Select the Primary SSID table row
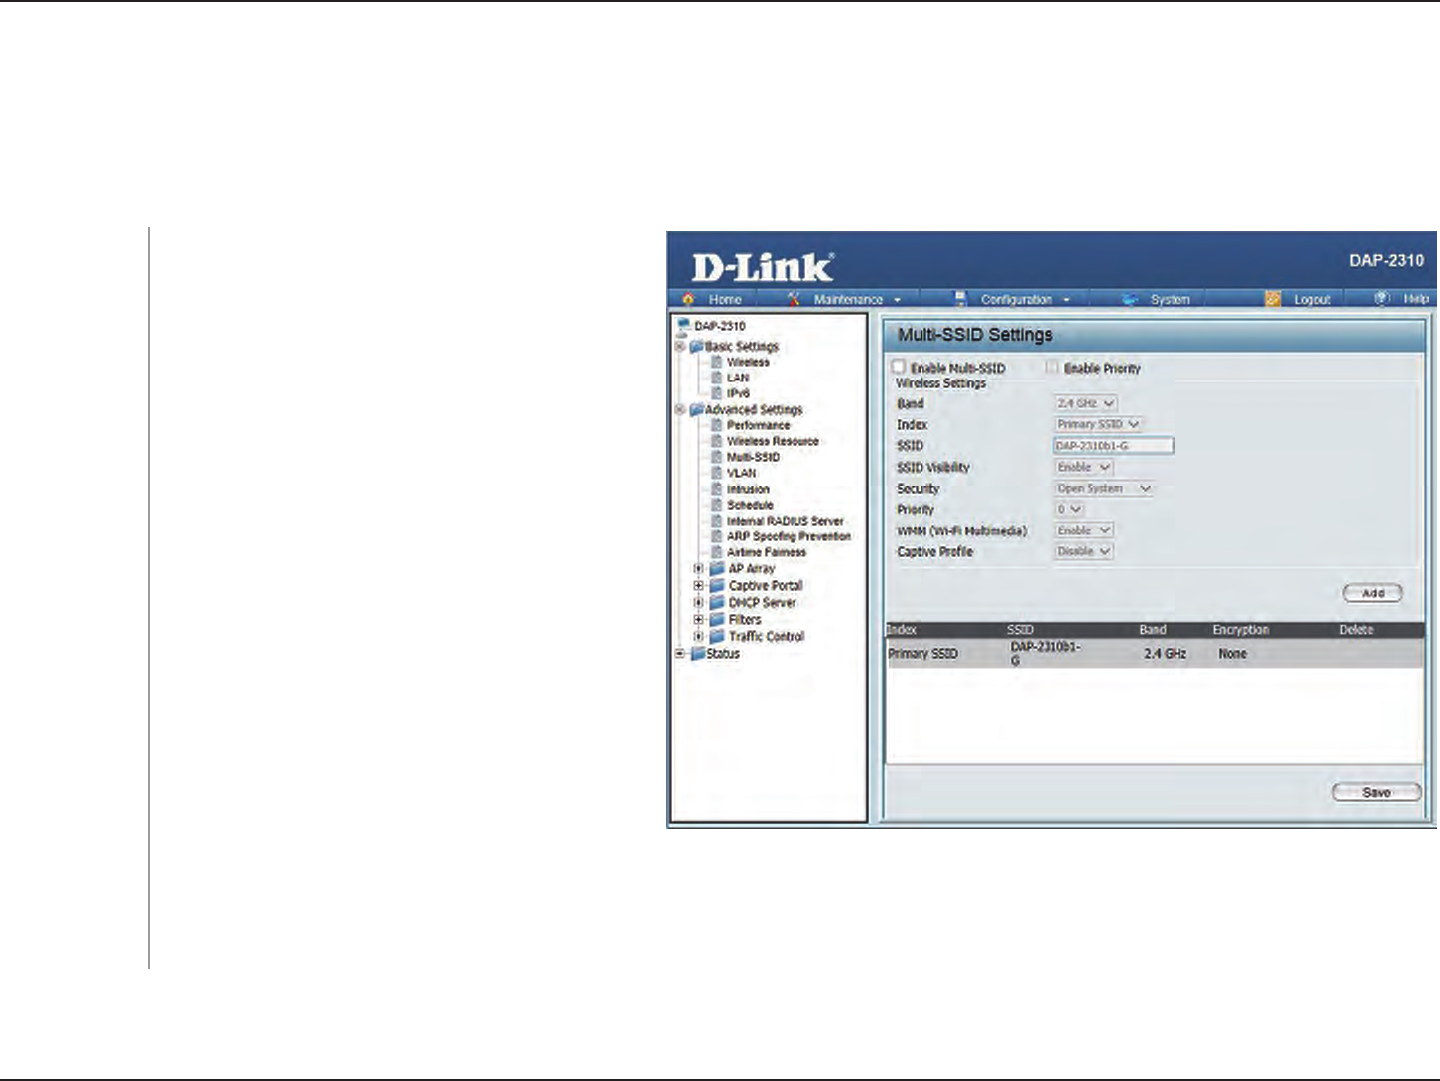The height and width of the screenshot is (1081, 1440). (1155, 654)
